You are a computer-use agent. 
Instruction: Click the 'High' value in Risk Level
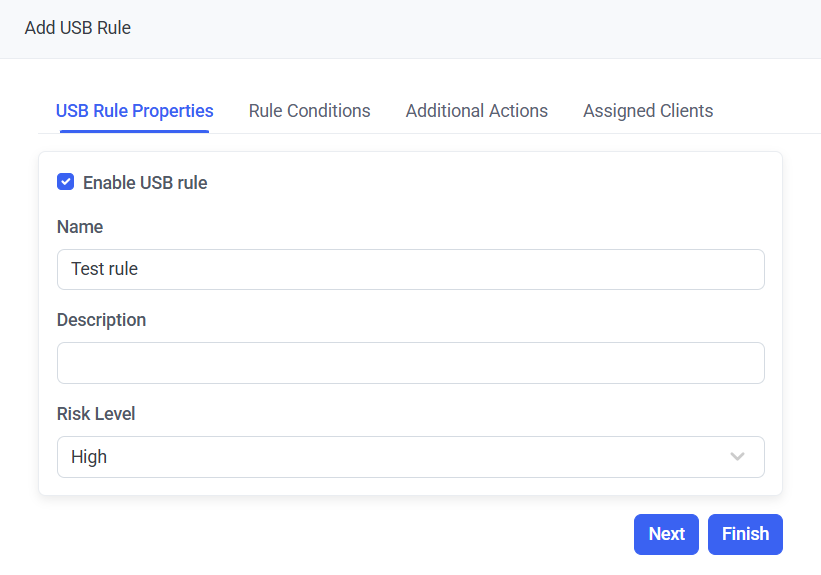(89, 457)
